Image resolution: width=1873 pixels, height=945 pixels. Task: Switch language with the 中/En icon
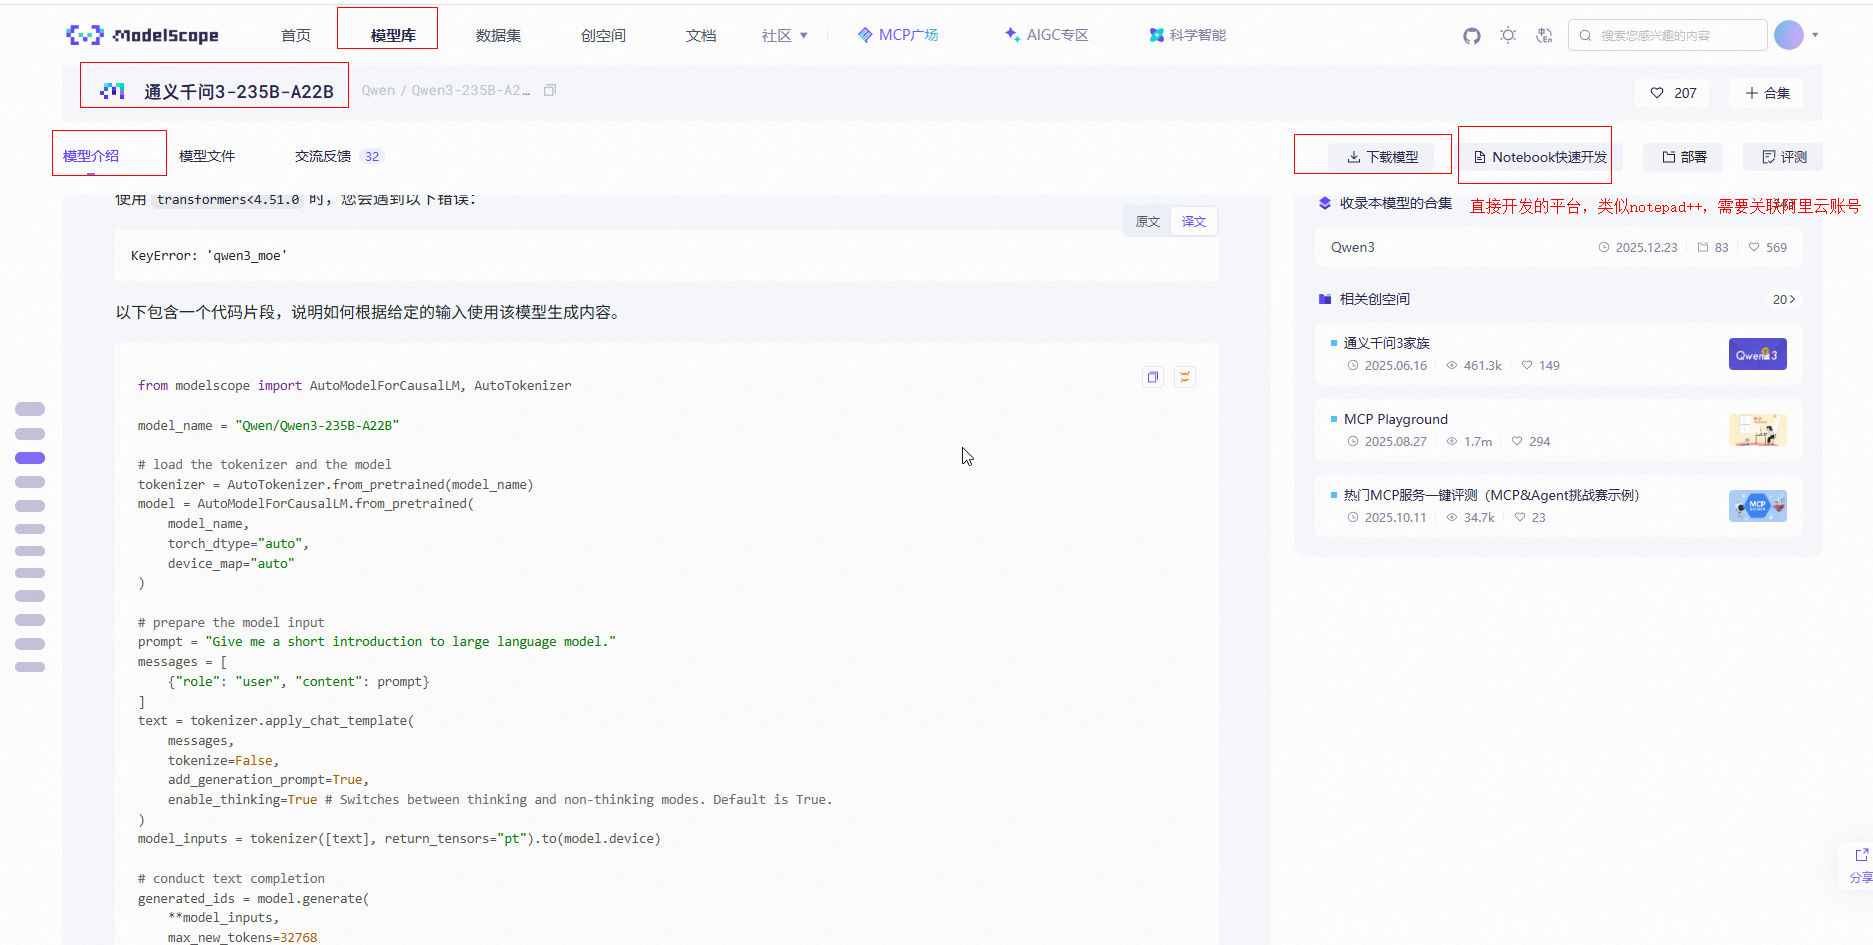click(1544, 36)
